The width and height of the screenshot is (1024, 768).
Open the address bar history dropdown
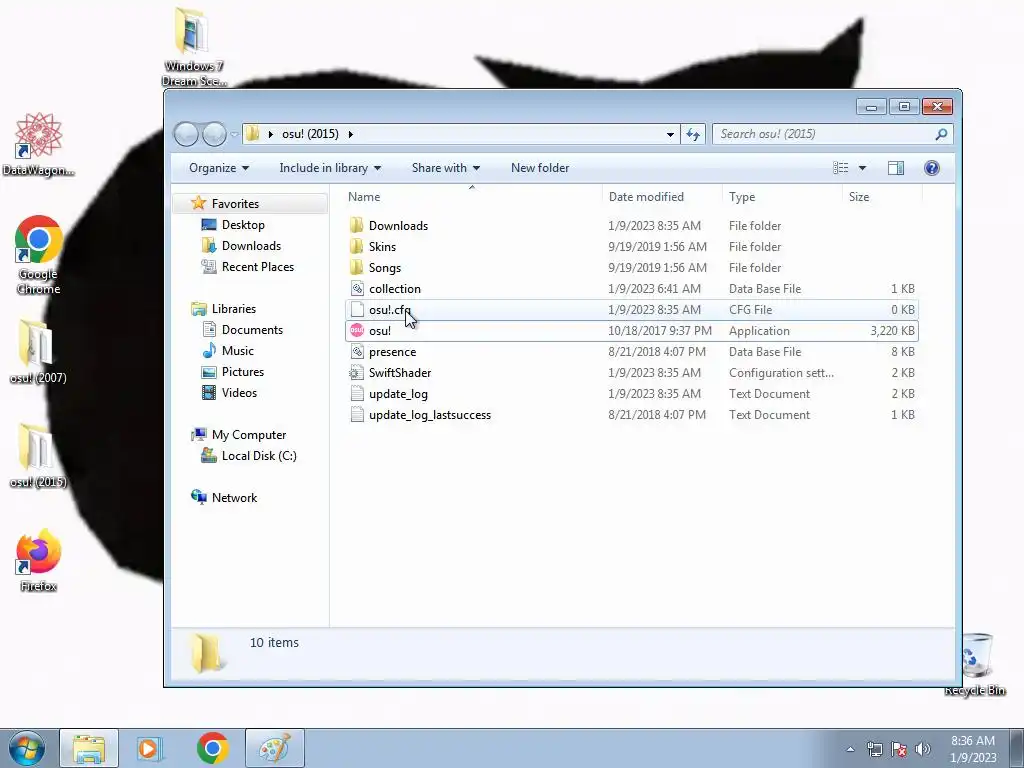670,135
